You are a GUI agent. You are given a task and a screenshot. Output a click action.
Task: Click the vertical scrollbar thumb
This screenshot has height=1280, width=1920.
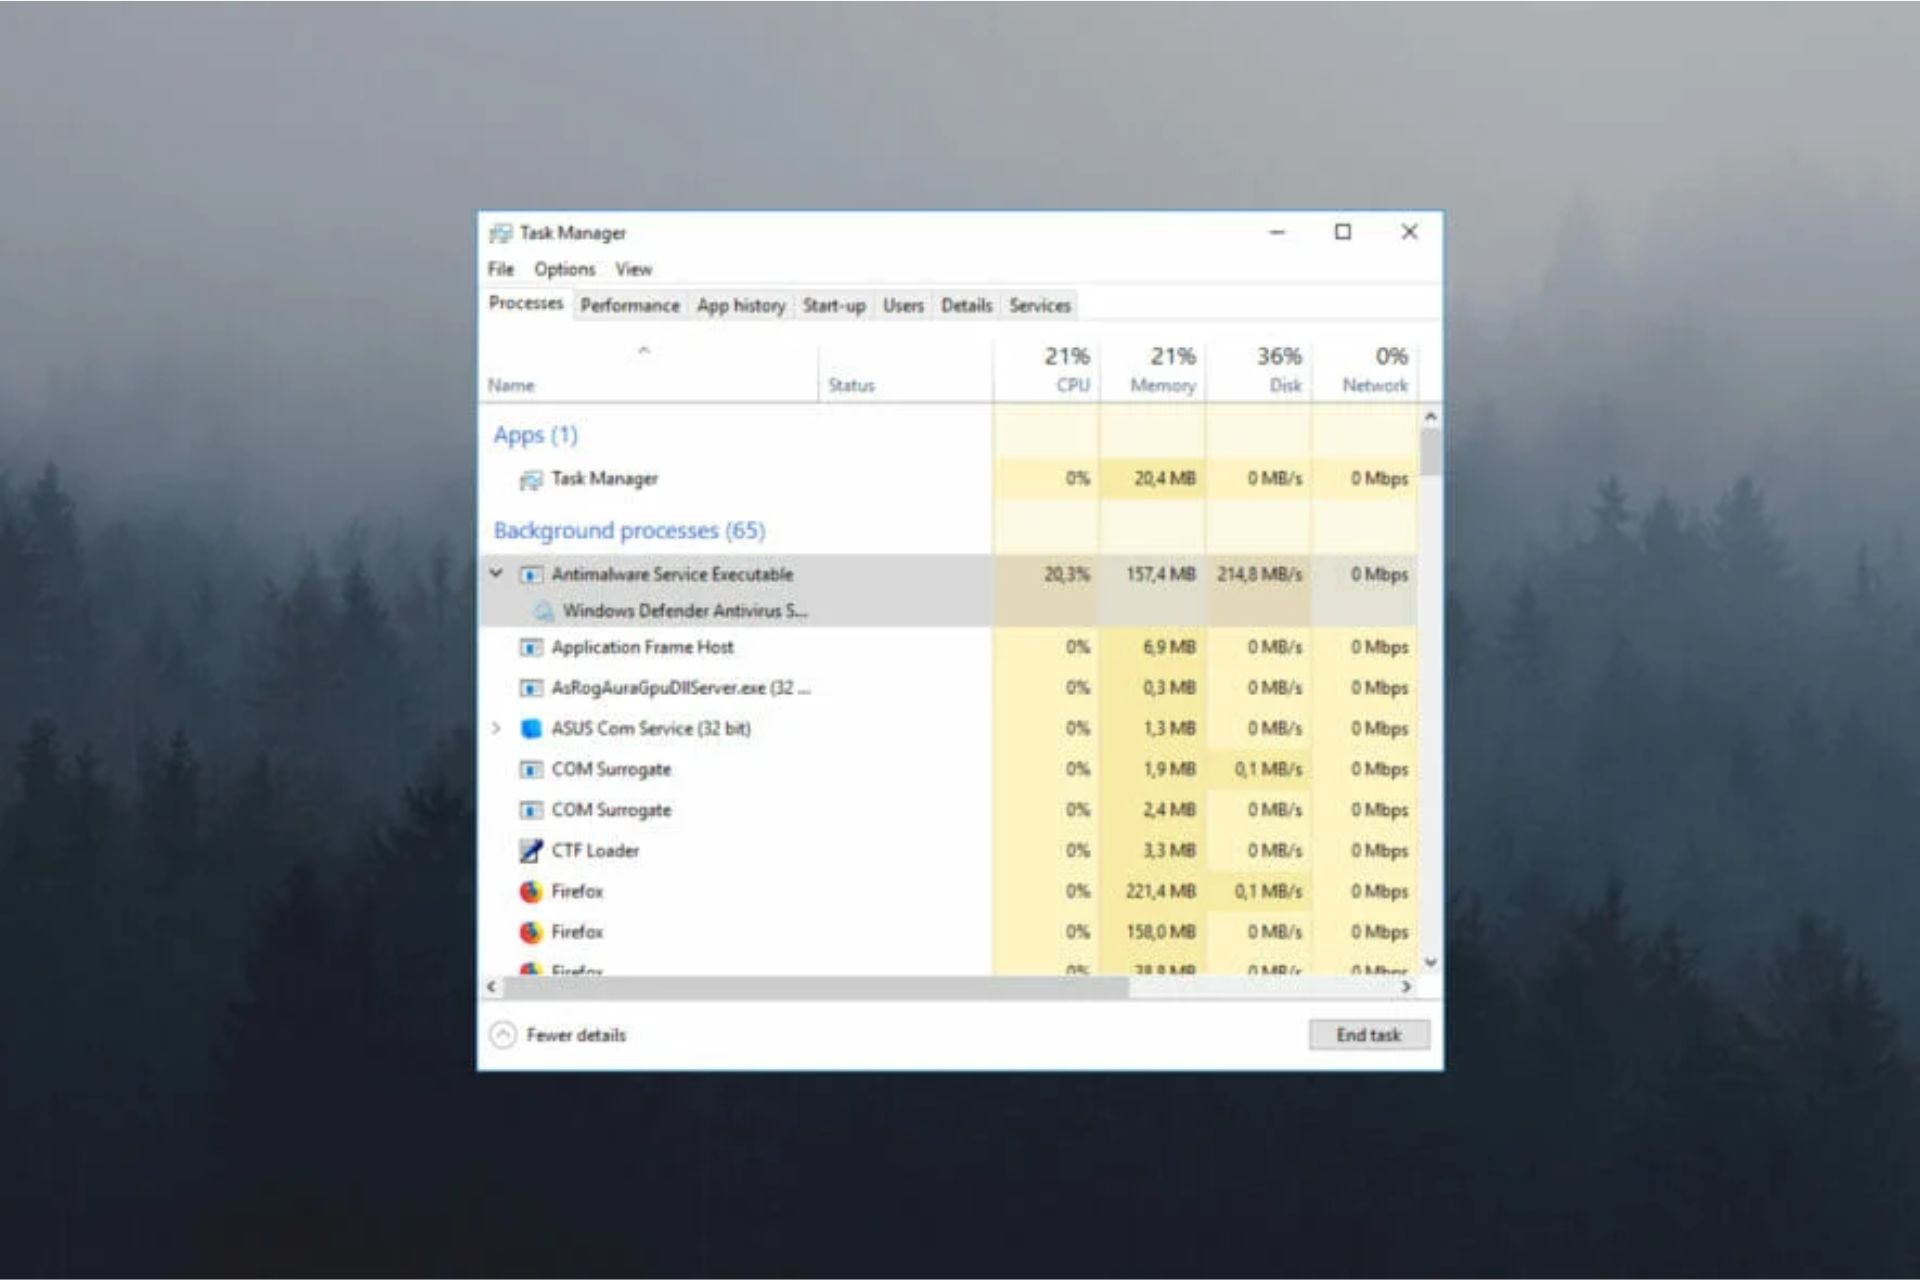[1430, 453]
